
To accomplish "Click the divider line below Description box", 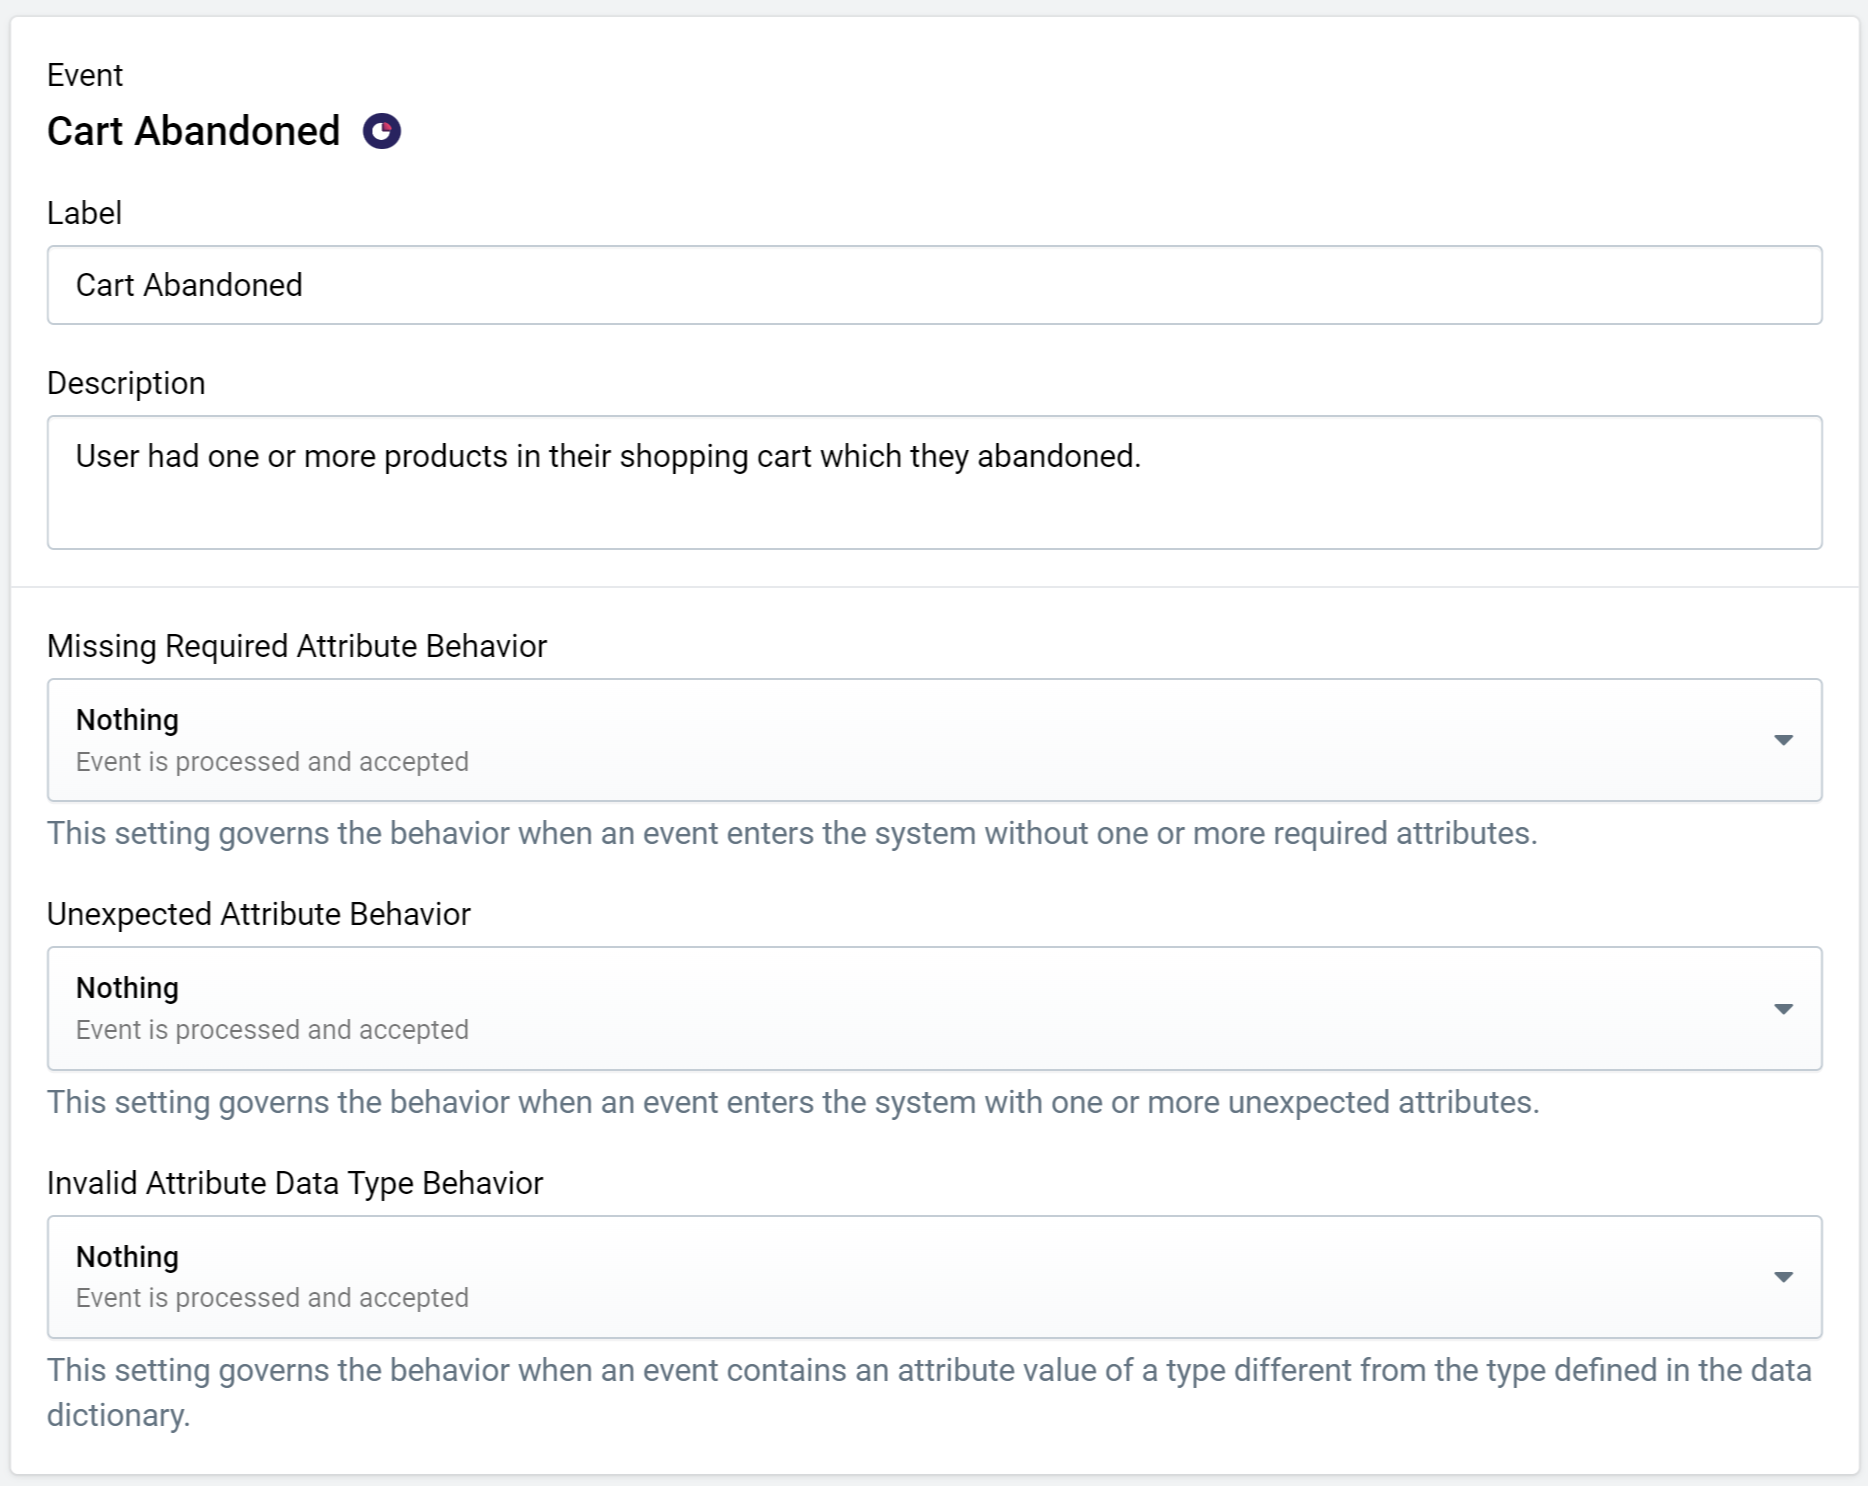I will [x=934, y=587].
